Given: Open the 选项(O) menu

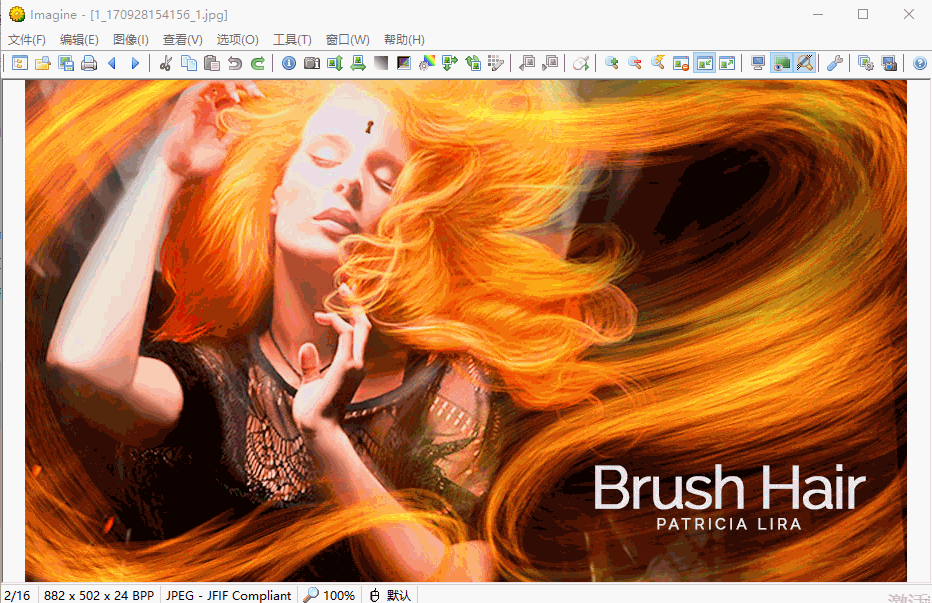Looking at the screenshot, I should click(237, 40).
